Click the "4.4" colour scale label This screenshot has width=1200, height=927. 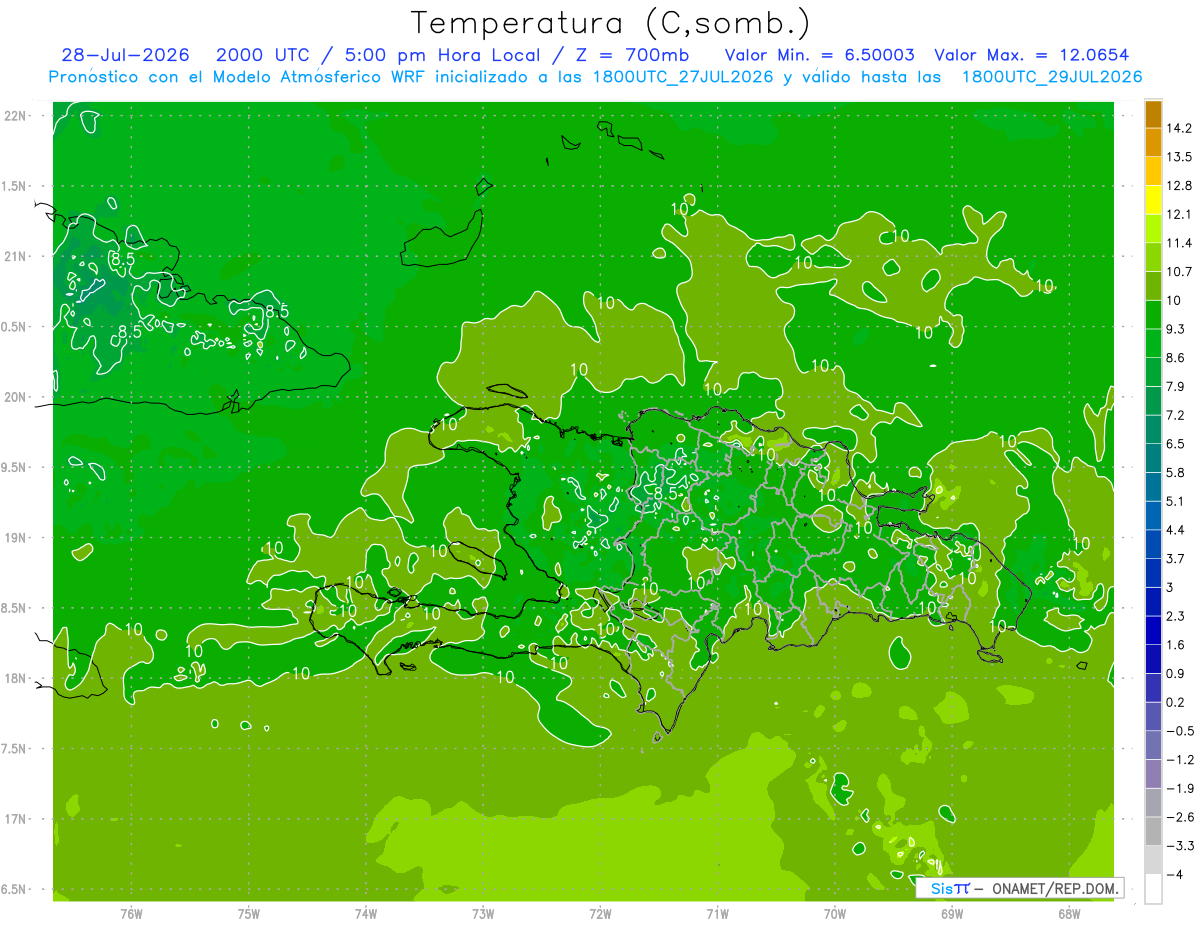[1176, 530]
